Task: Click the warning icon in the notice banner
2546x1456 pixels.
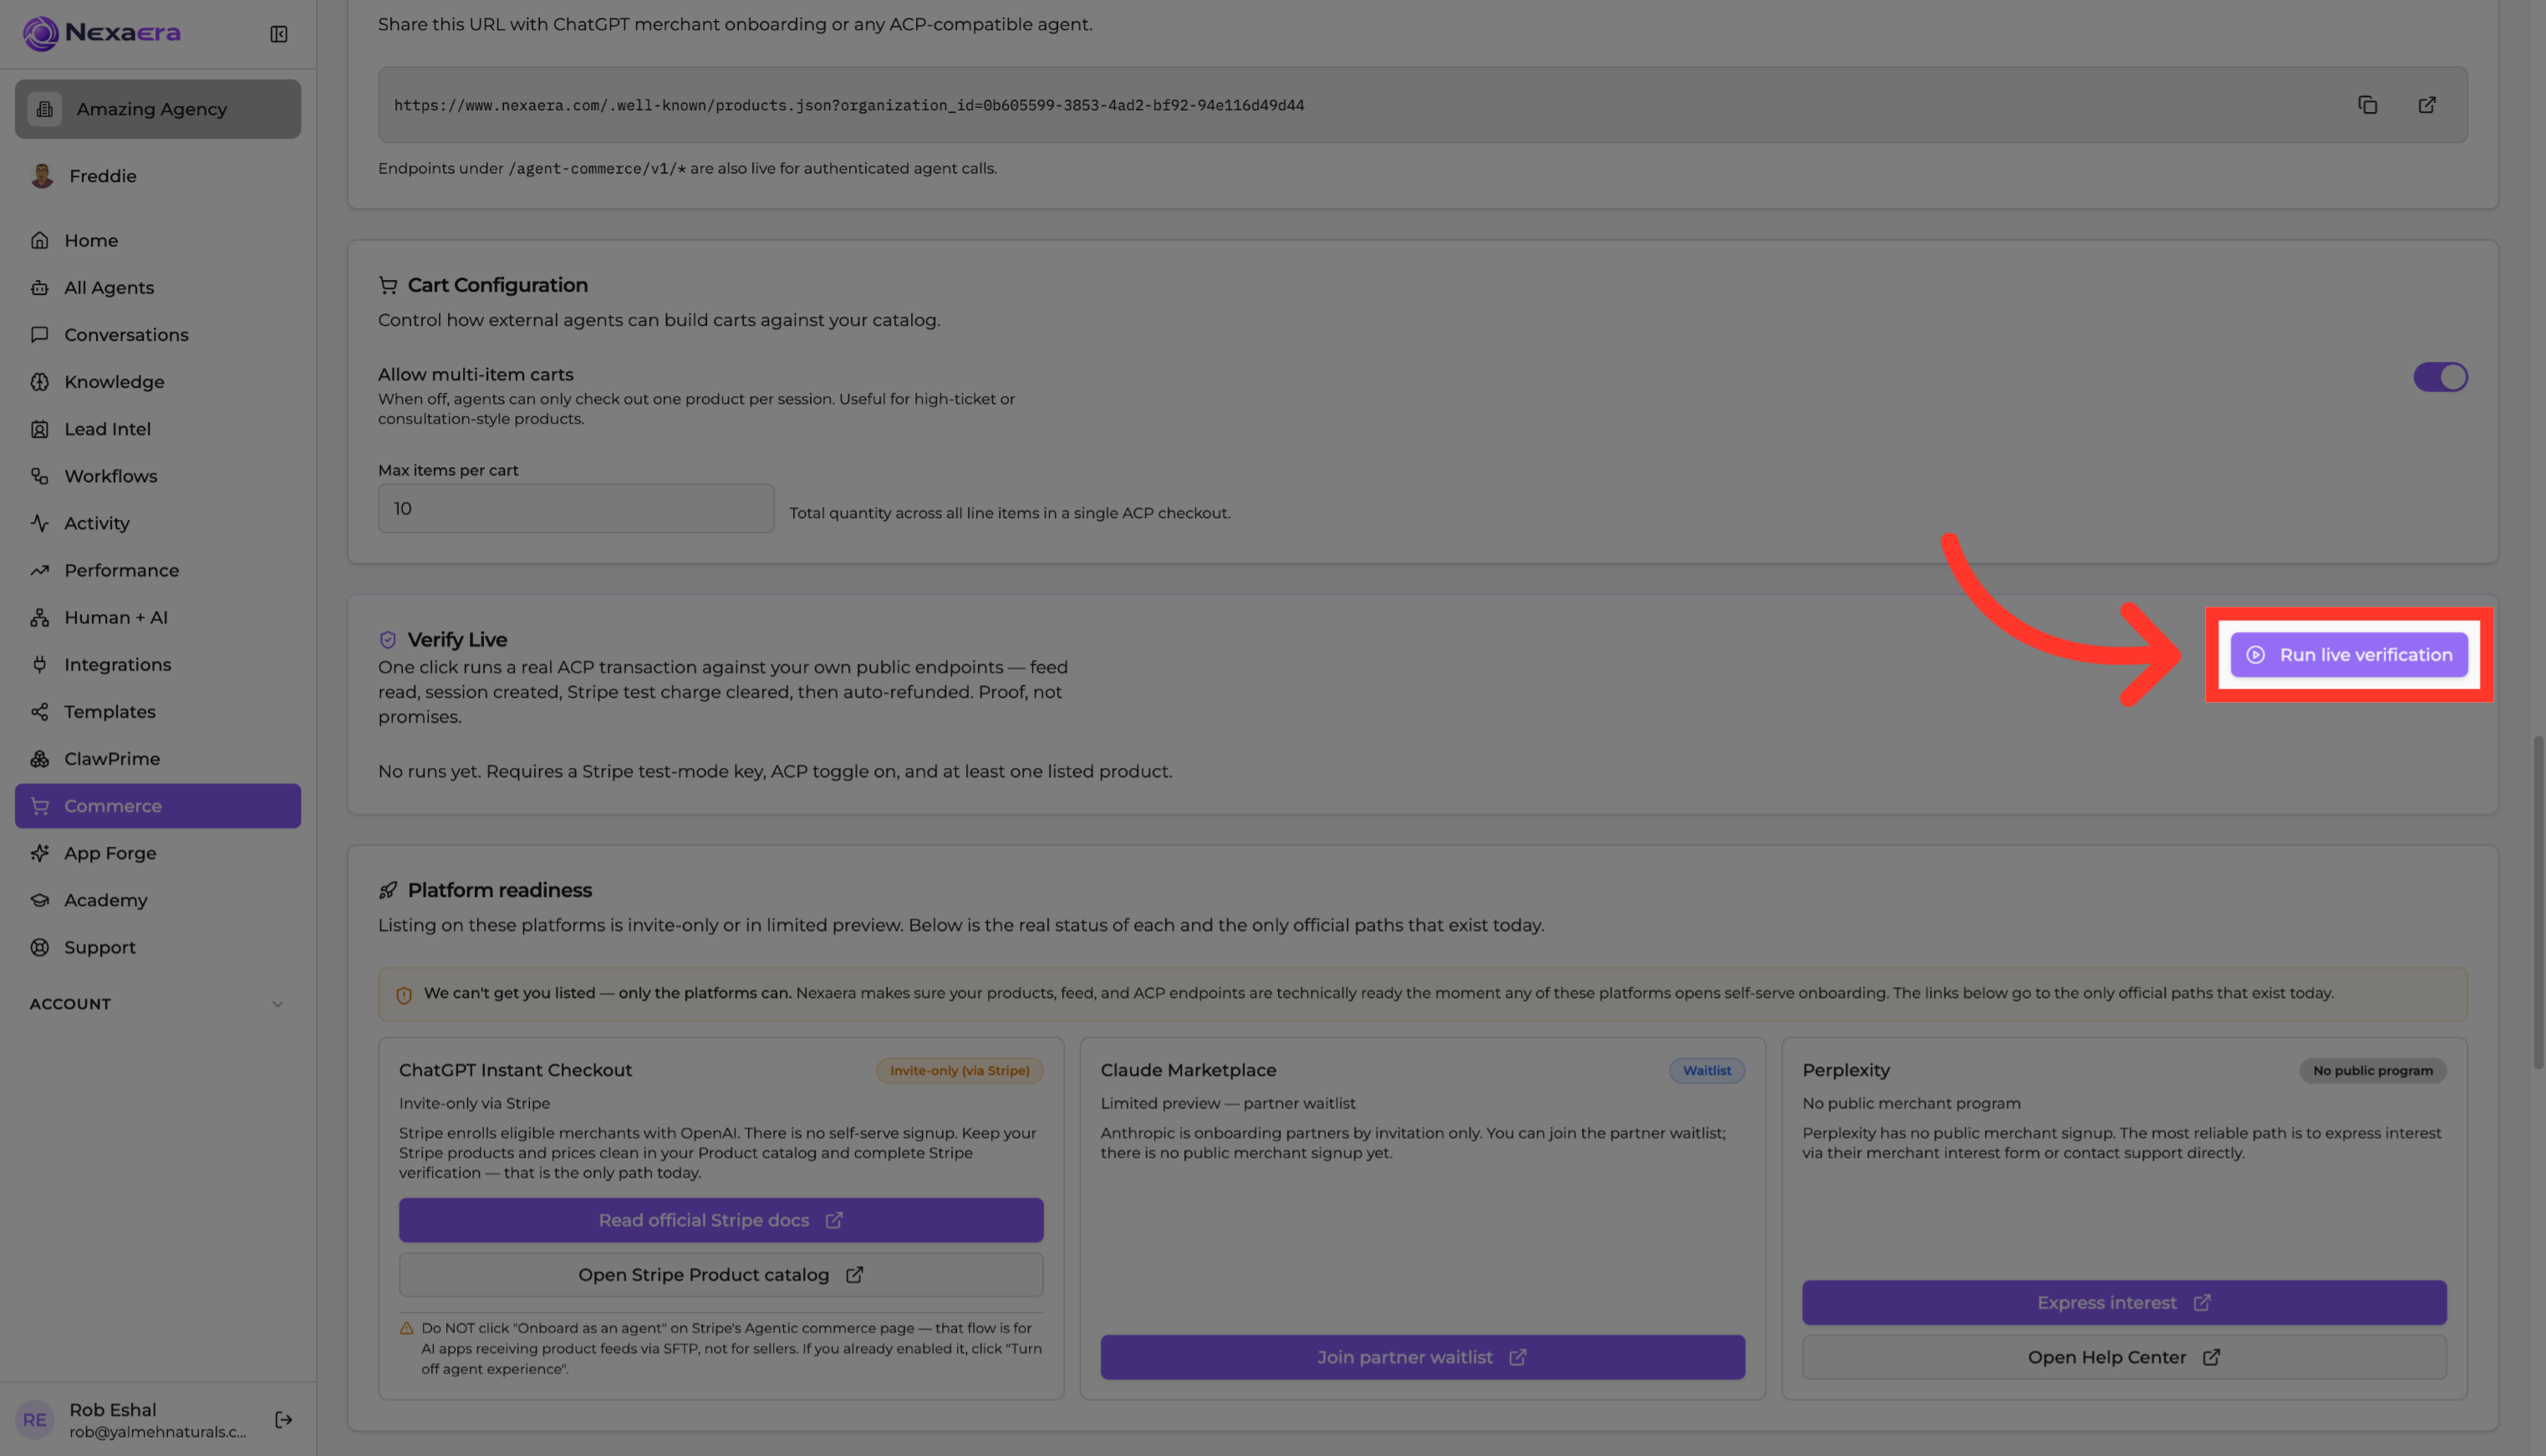Action: coord(404,995)
